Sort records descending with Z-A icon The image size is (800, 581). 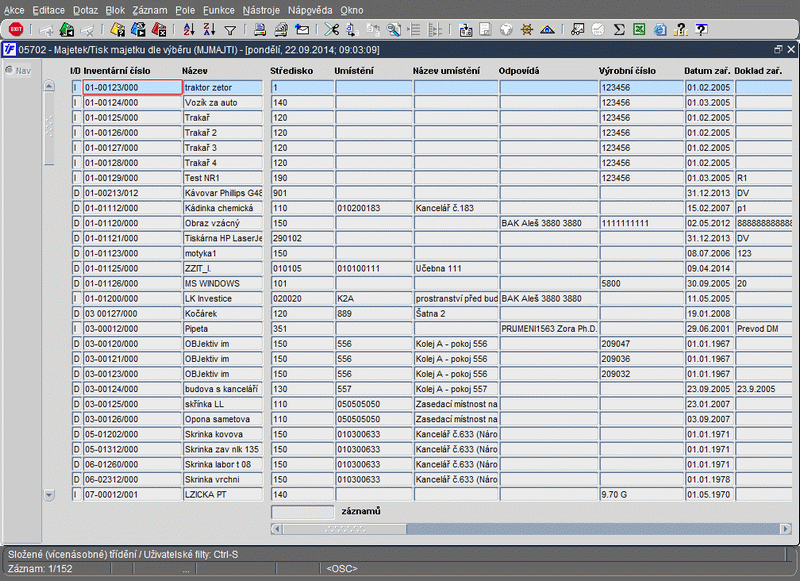coord(210,30)
